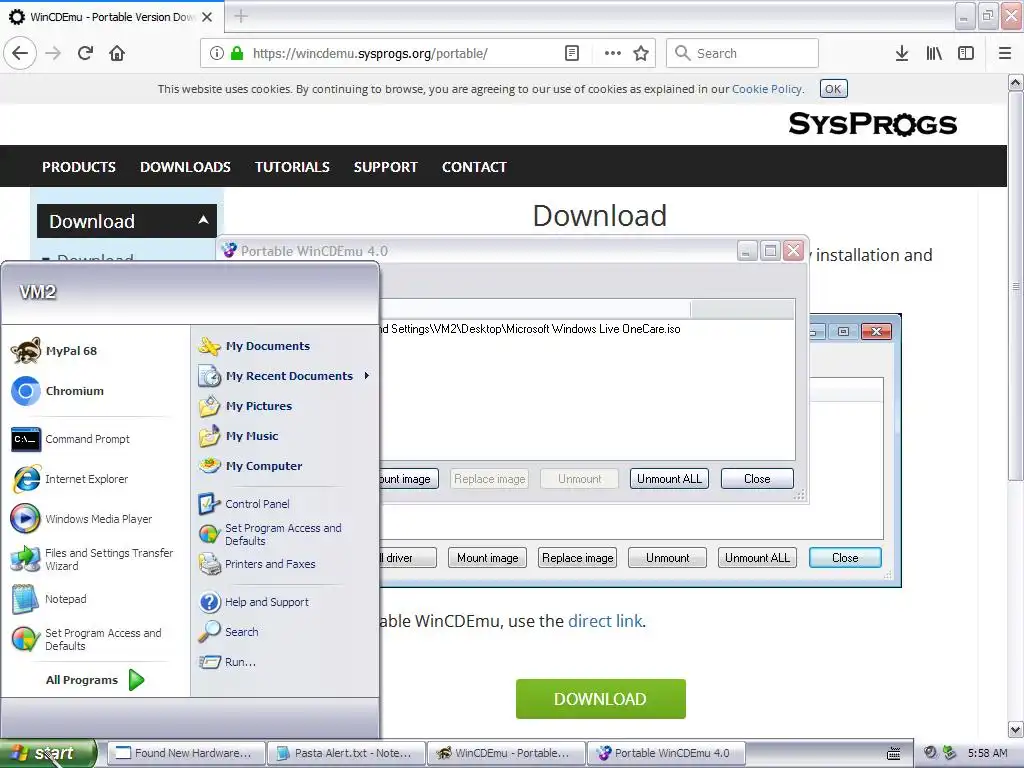Screen dimensions: 1024x768
Task: Expand All Programs list
Action: click(95, 680)
